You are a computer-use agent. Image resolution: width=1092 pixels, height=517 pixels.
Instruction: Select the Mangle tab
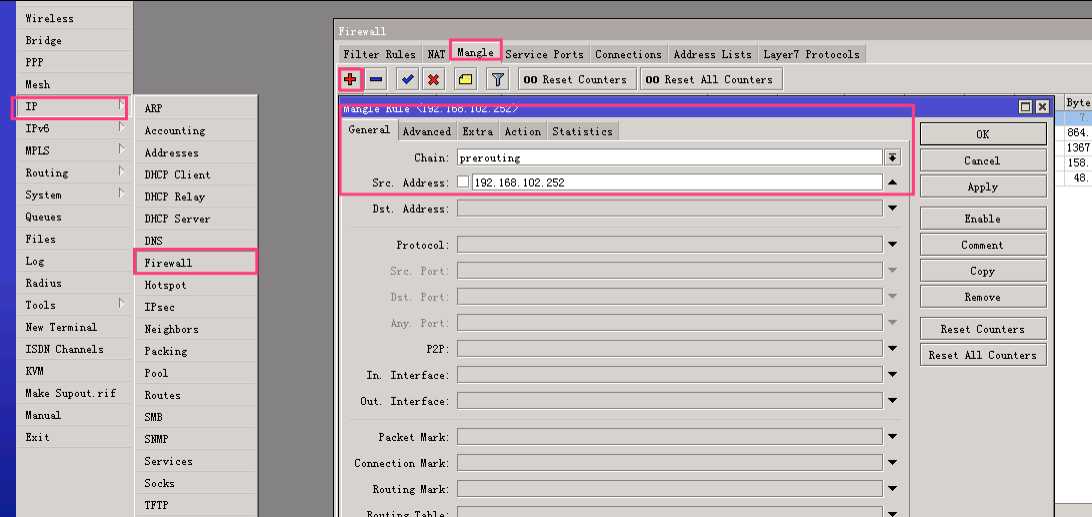(x=476, y=52)
